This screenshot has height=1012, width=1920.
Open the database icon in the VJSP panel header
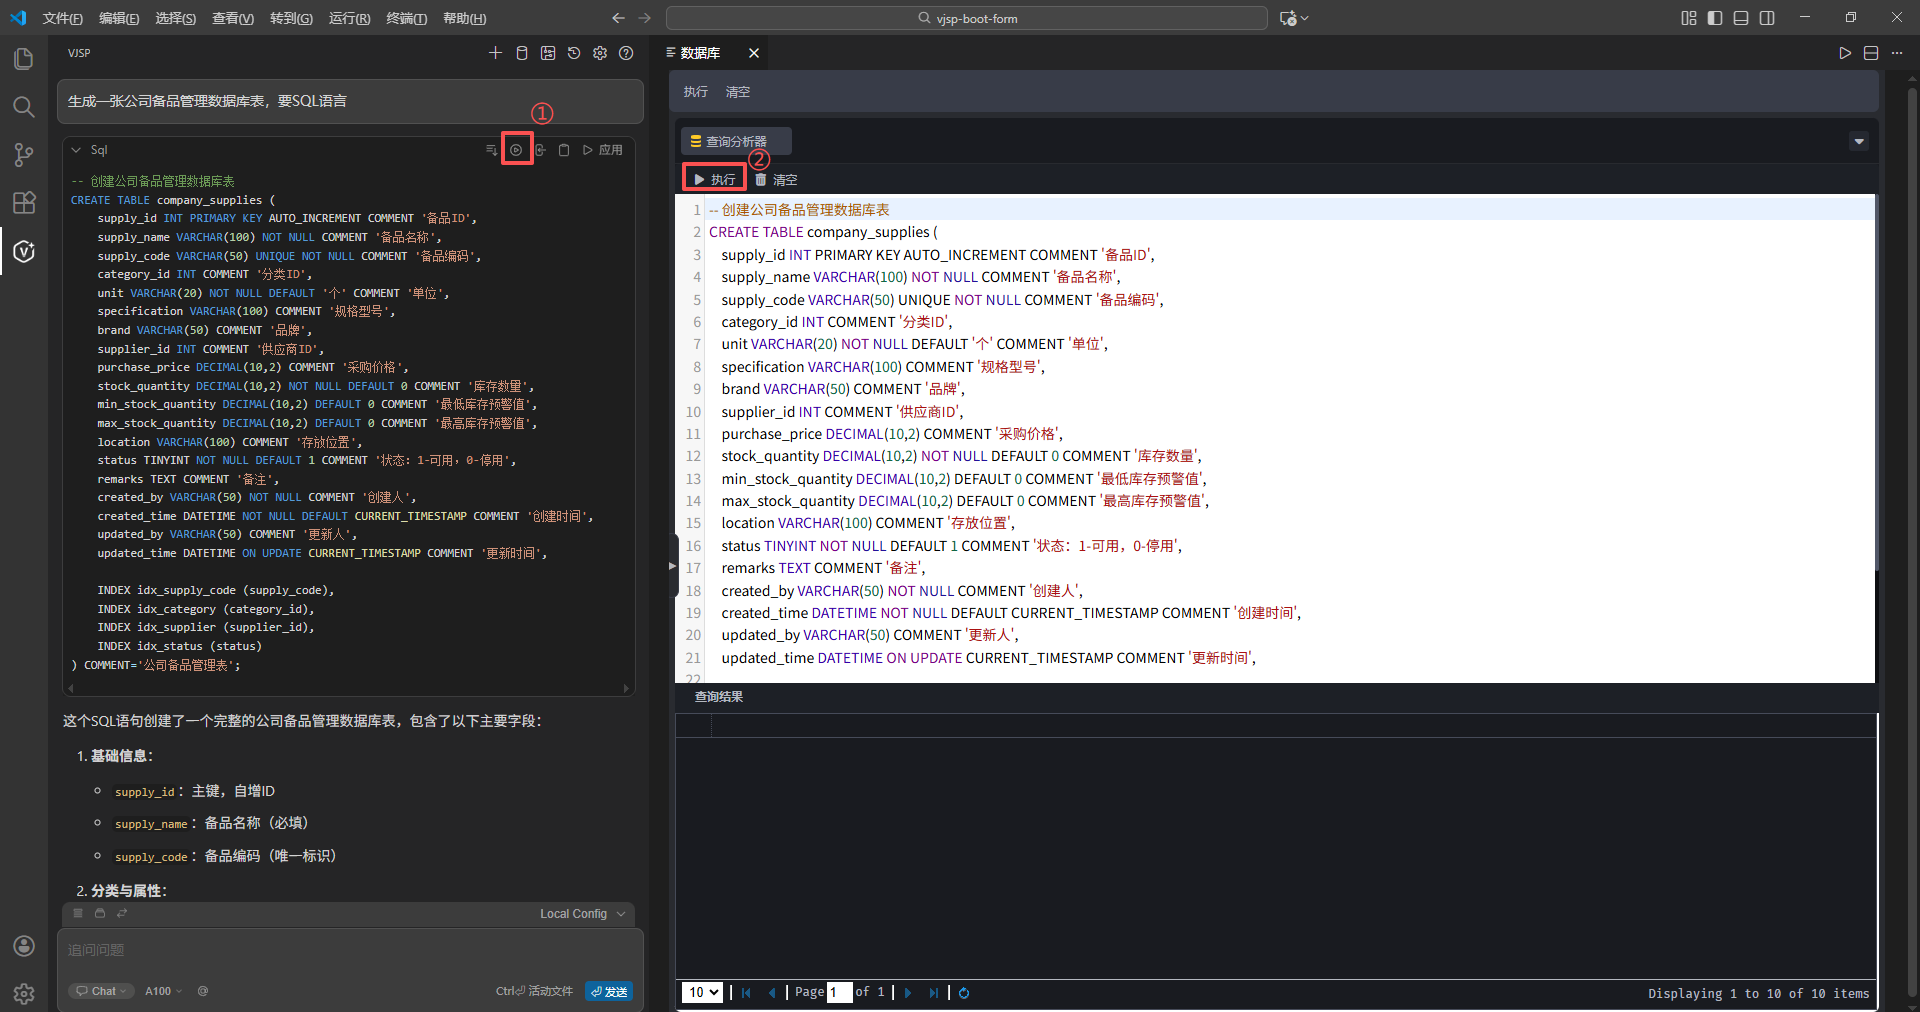point(521,53)
